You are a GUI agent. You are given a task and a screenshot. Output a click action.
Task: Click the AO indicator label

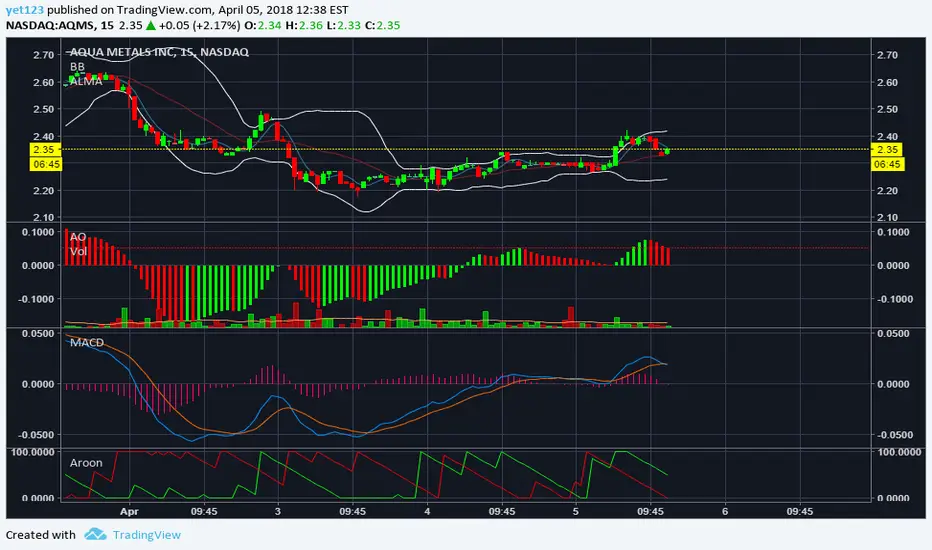pos(78,237)
